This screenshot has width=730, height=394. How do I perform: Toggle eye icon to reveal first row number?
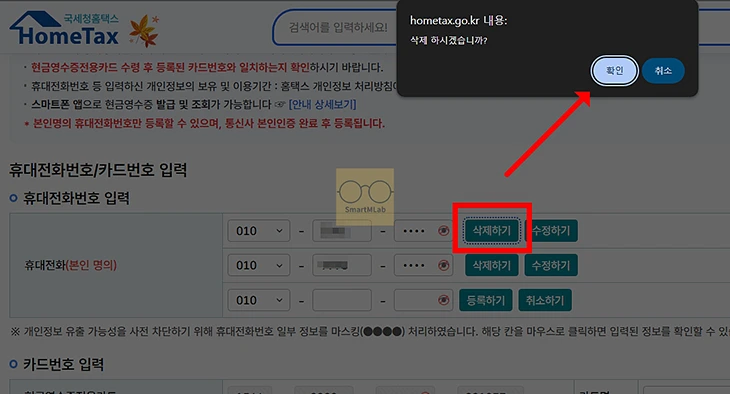pyautogui.click(x=444, y=231)
